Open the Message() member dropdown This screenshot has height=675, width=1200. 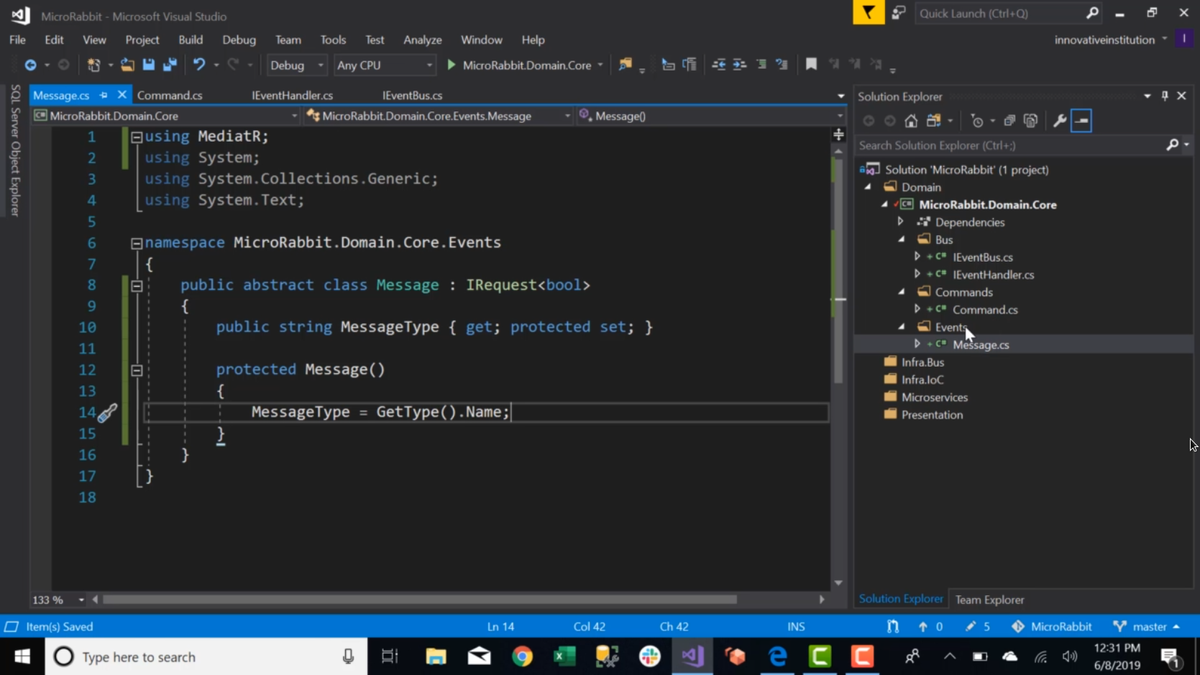(x=710, y=116)
